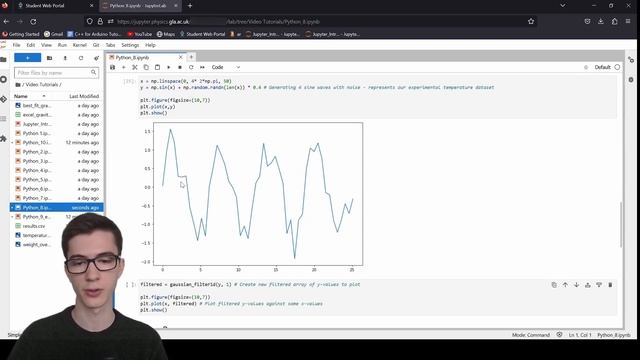Restart kernel and run all cells icon
The width and height of the screenshot is (640, 360).
202,67
